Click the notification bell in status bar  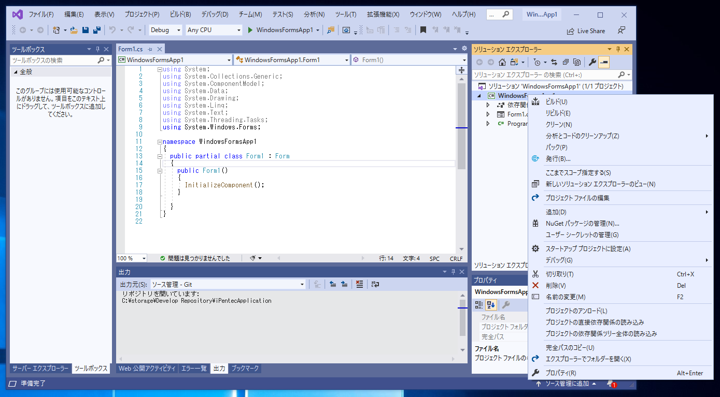[x=611, y=384]
